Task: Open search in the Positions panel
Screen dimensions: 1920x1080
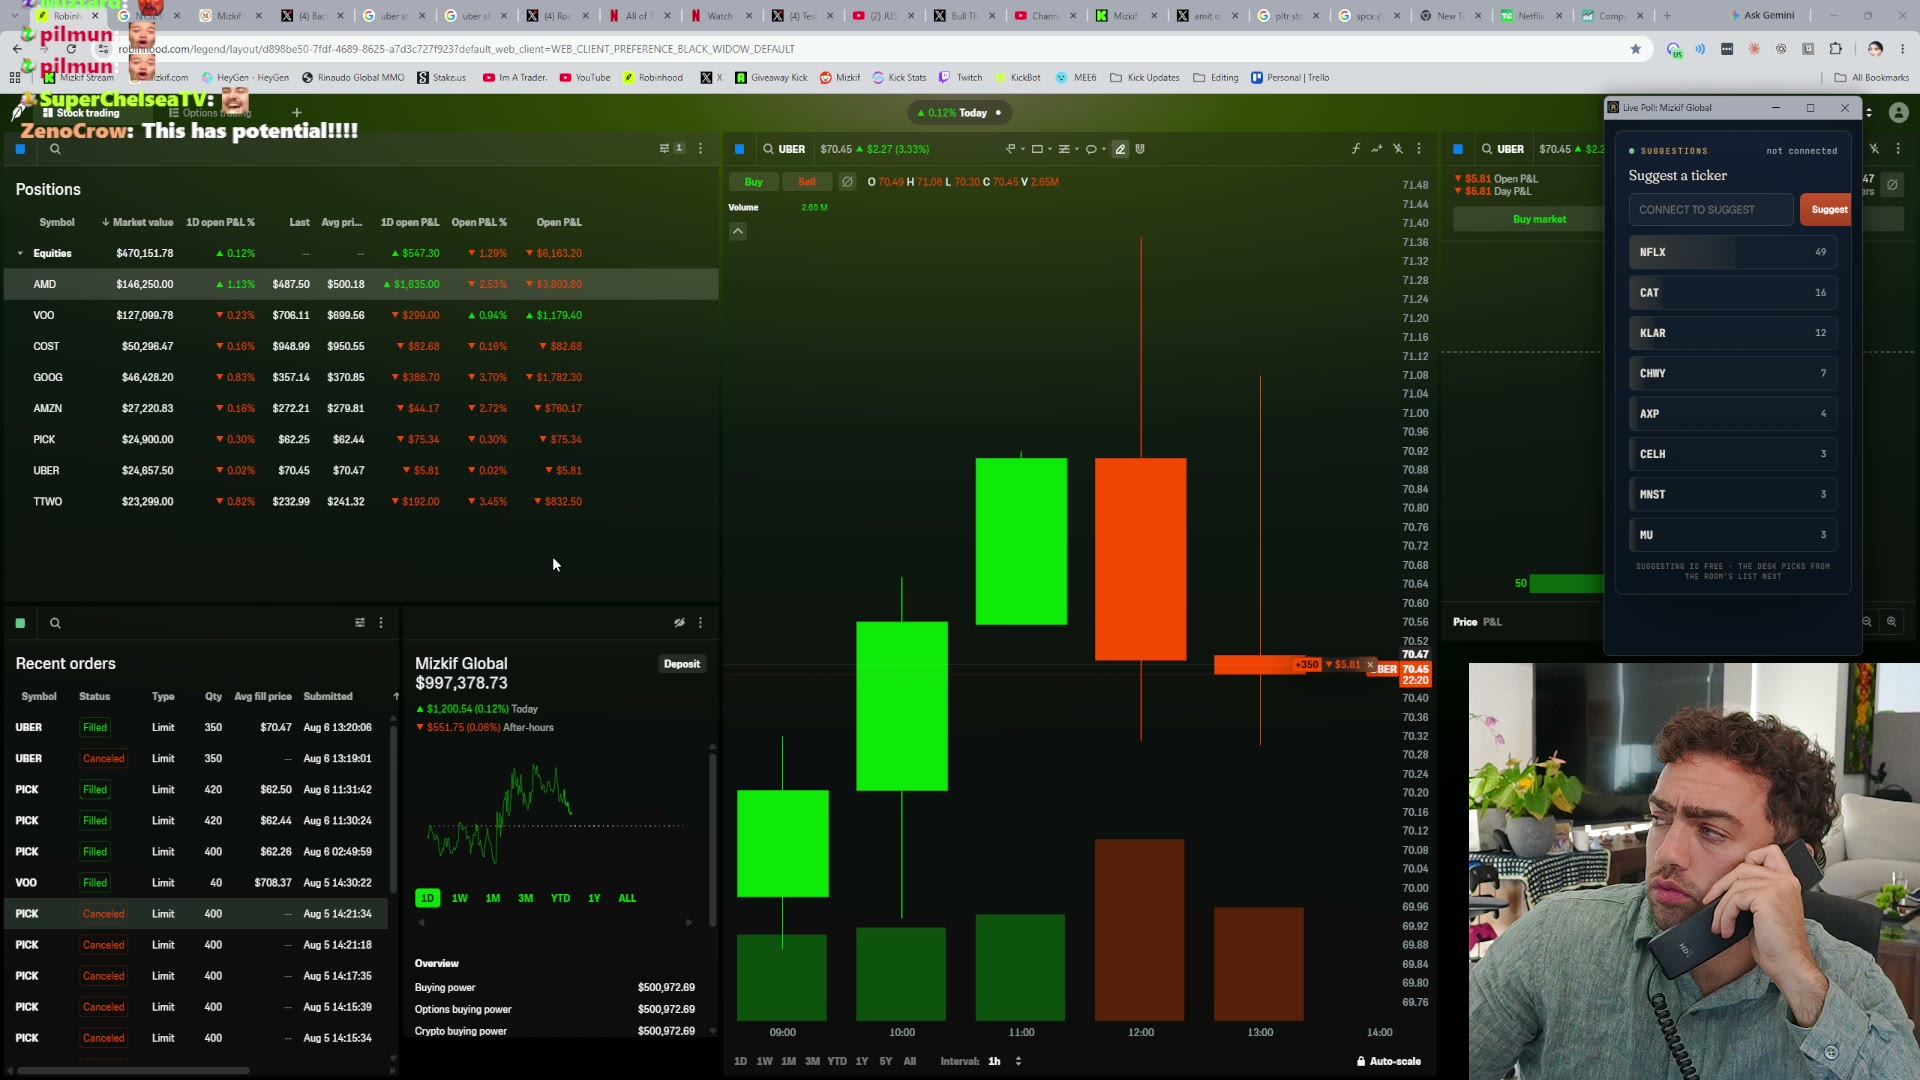Action: 55,149
